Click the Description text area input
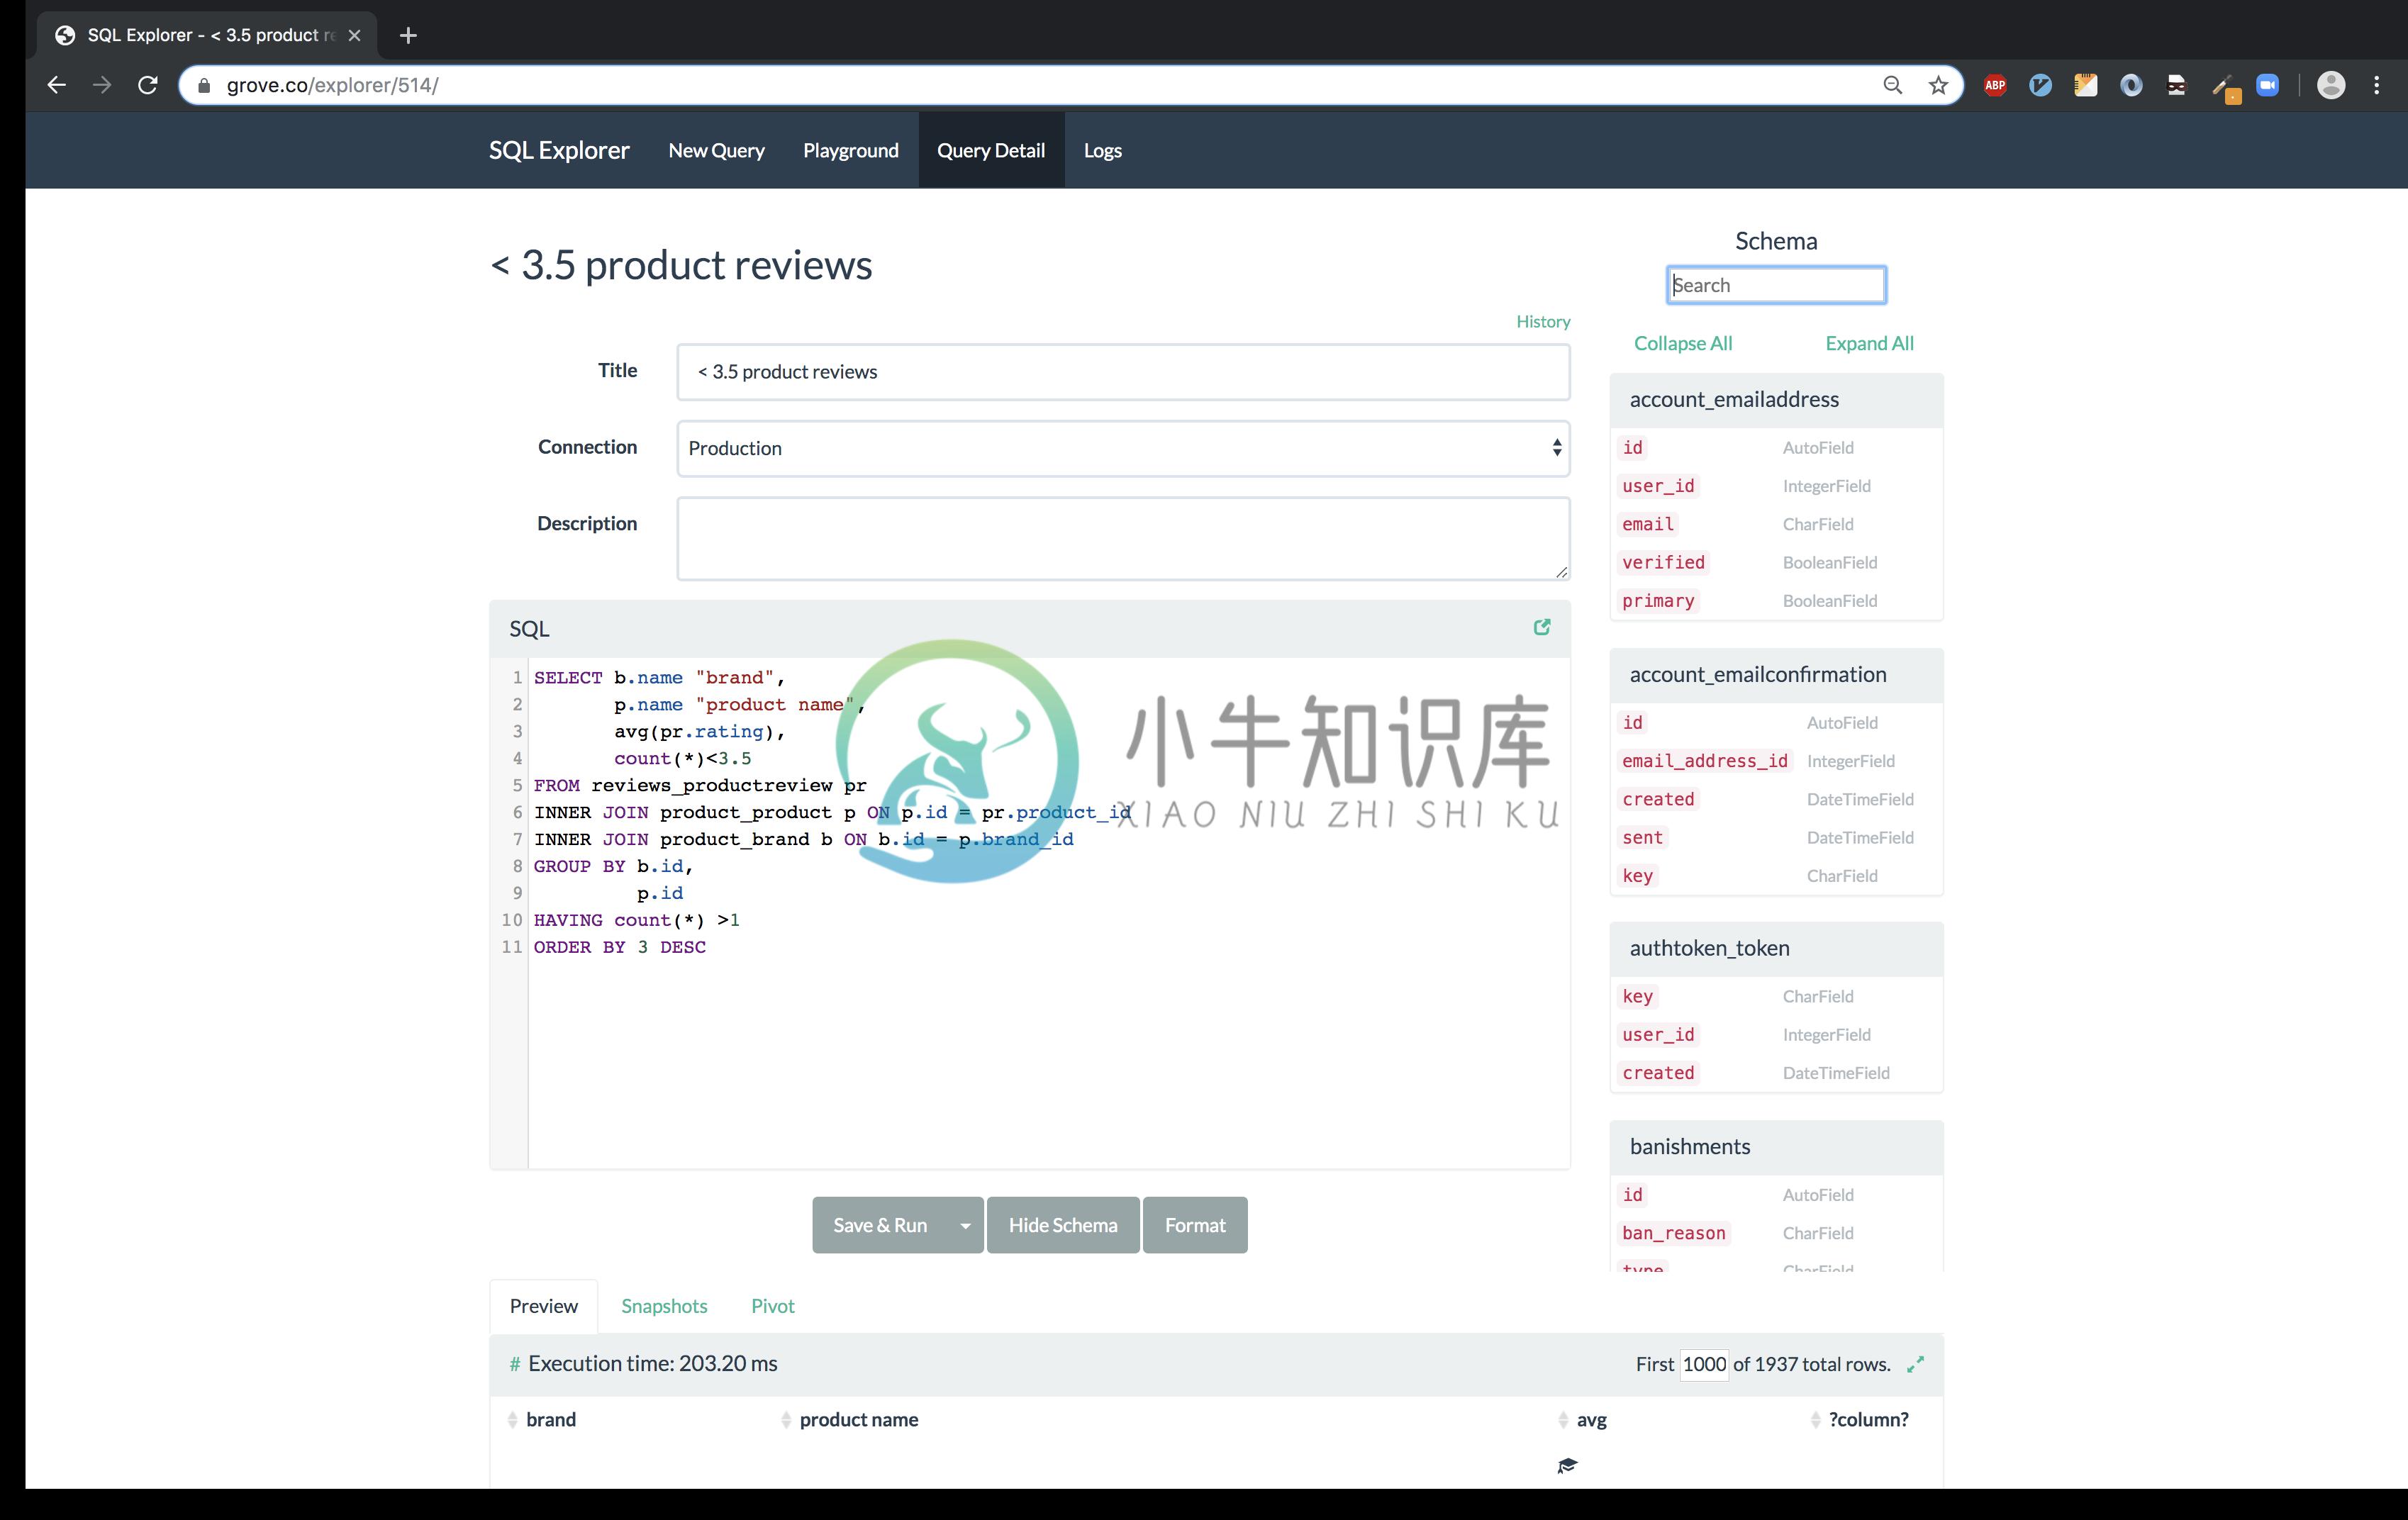Viewport: 2408px width, 1520px height. [1122, 536]
